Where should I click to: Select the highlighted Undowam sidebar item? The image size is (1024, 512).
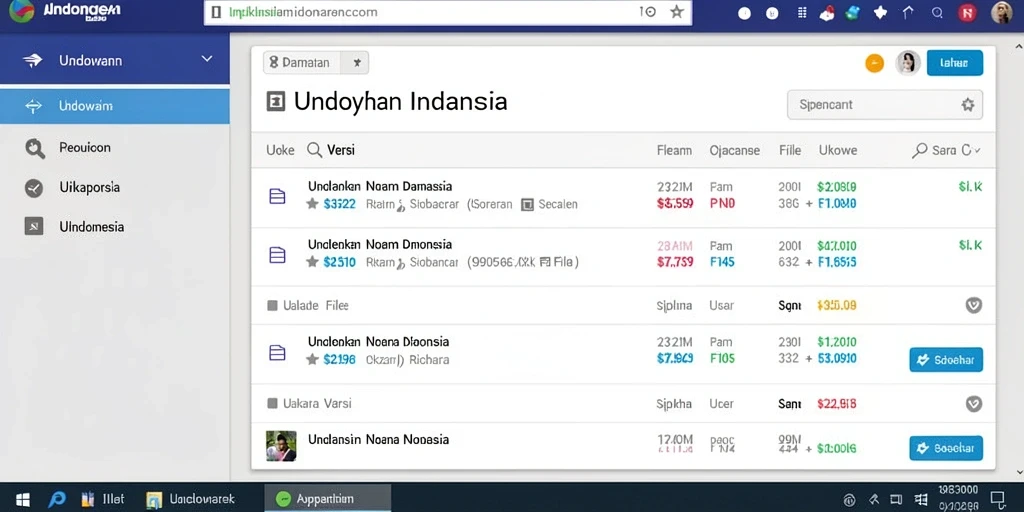point(114,106)
